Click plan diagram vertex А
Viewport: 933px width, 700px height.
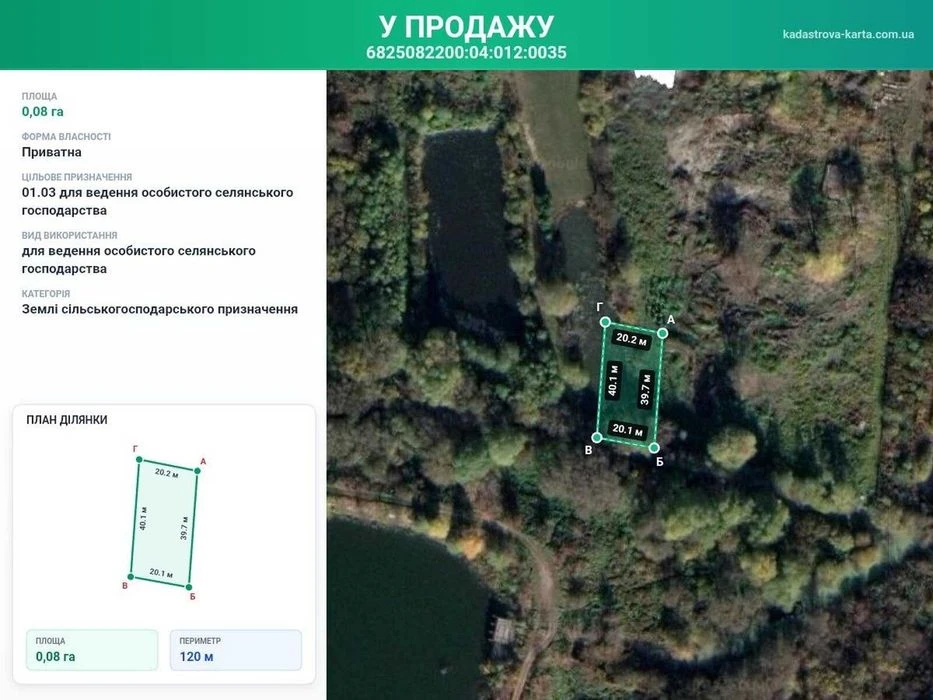point(198,471)
